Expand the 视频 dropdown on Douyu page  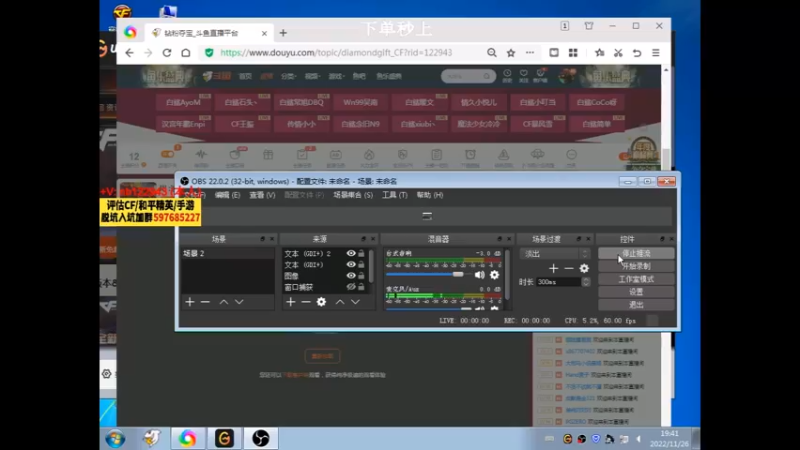pos(312,76)
